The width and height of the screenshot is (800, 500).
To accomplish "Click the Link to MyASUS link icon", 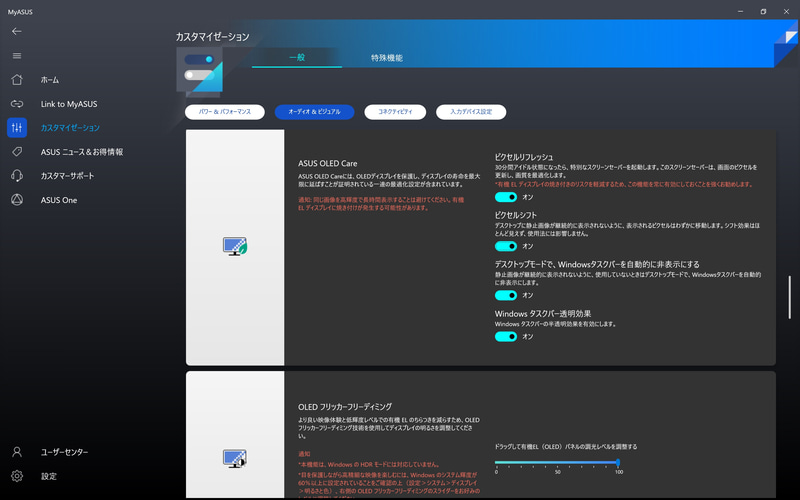I will click(x=17, y=104).
